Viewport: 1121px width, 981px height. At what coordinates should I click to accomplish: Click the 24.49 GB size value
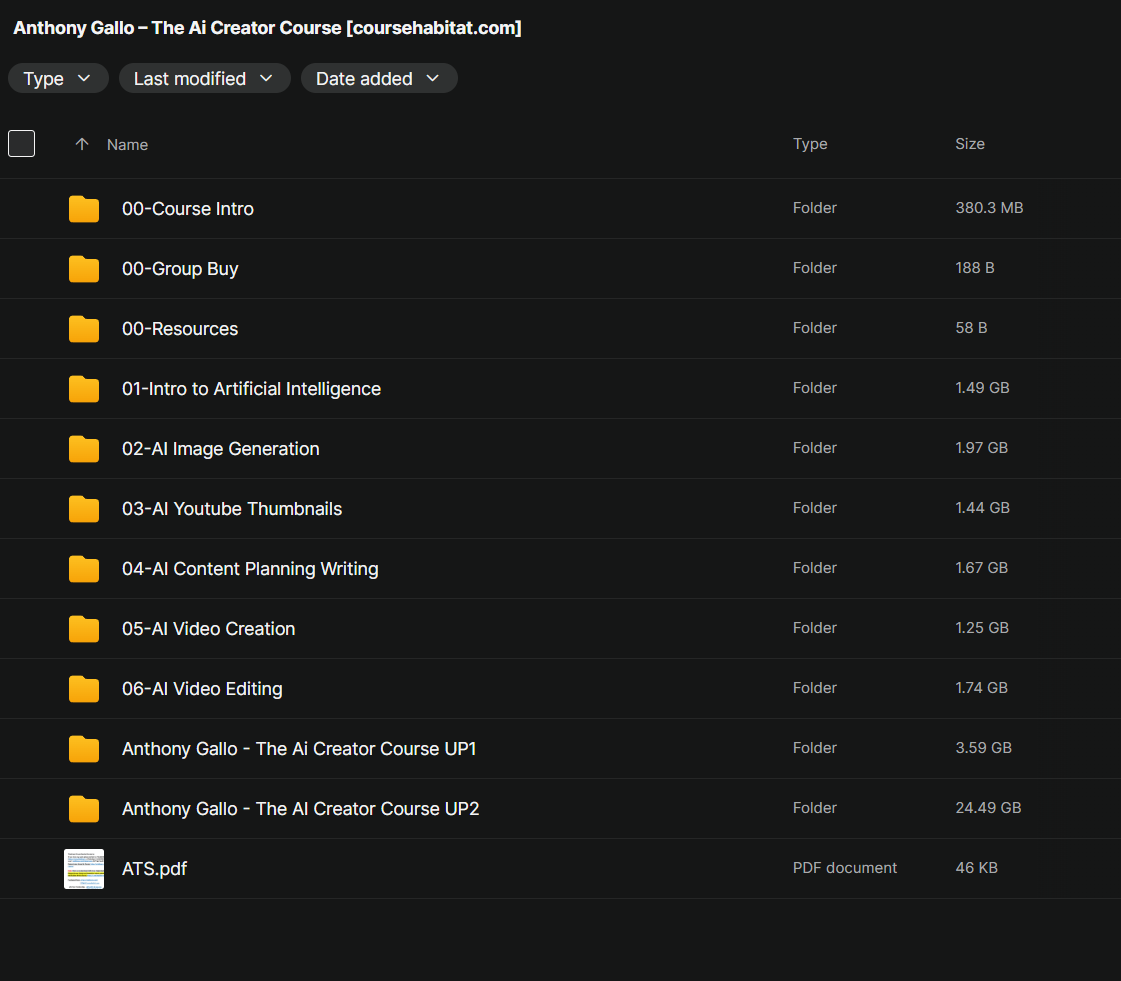[988, 808]
